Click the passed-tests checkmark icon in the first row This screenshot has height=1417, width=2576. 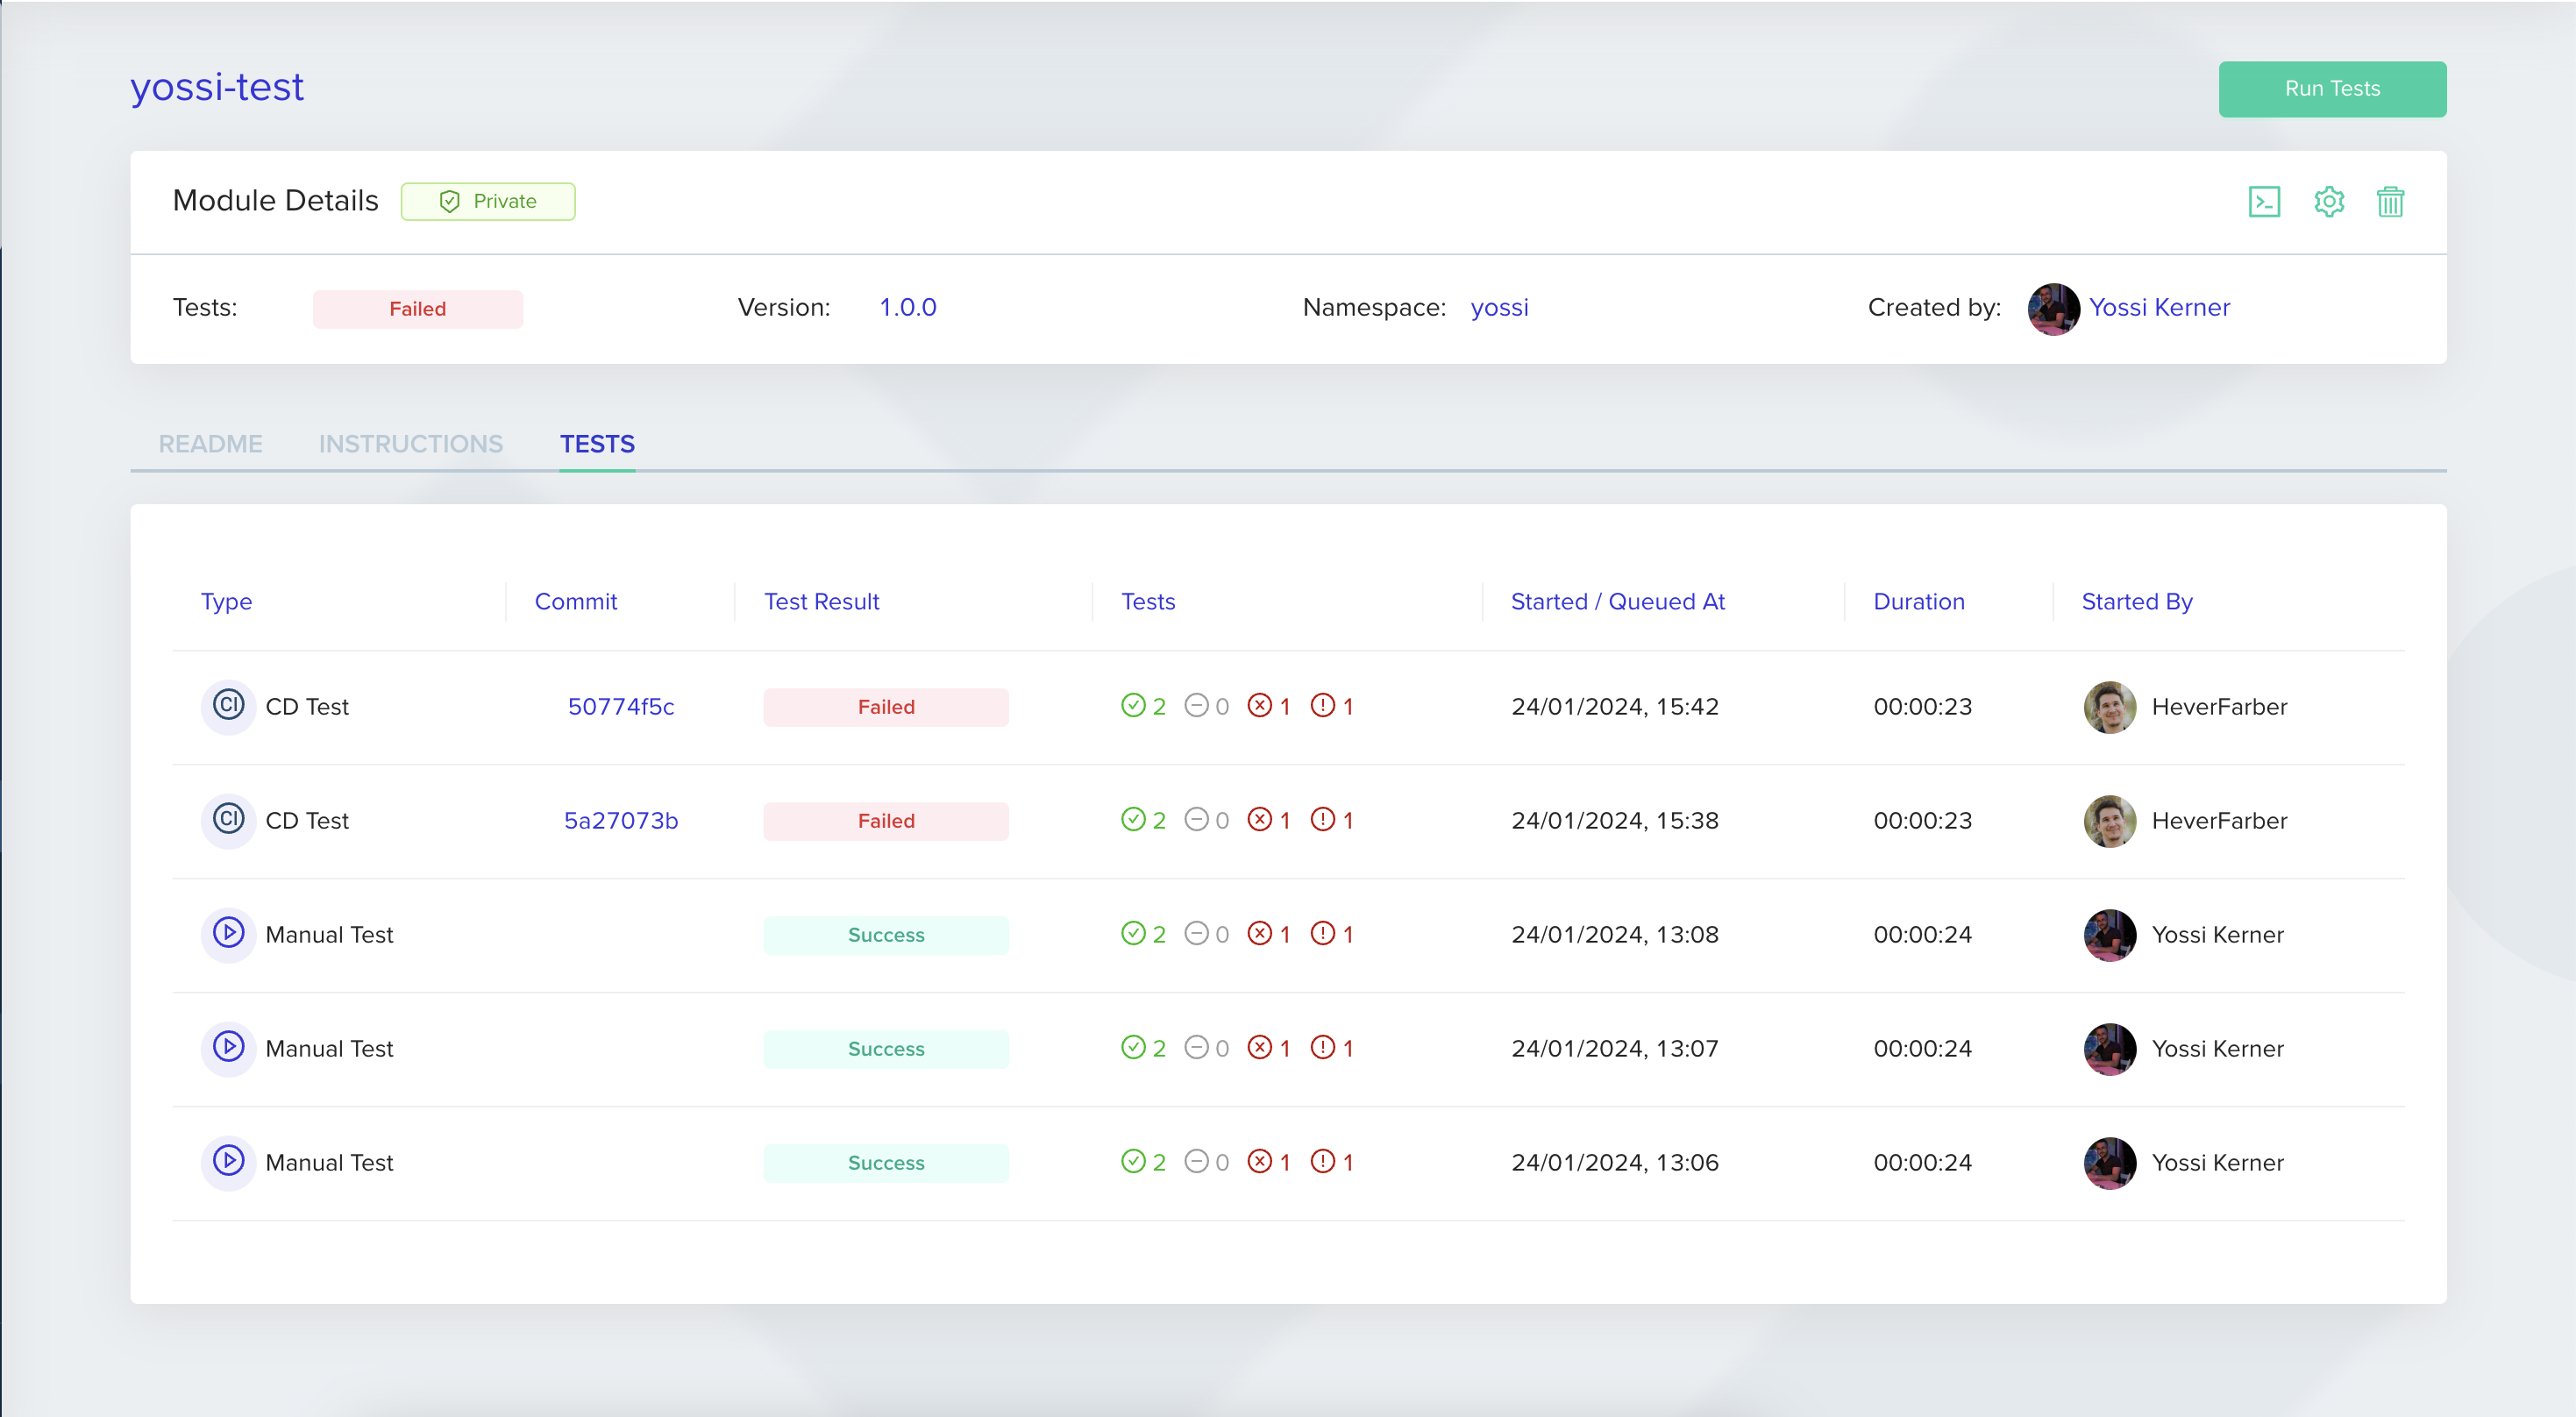coord(1133,706)
